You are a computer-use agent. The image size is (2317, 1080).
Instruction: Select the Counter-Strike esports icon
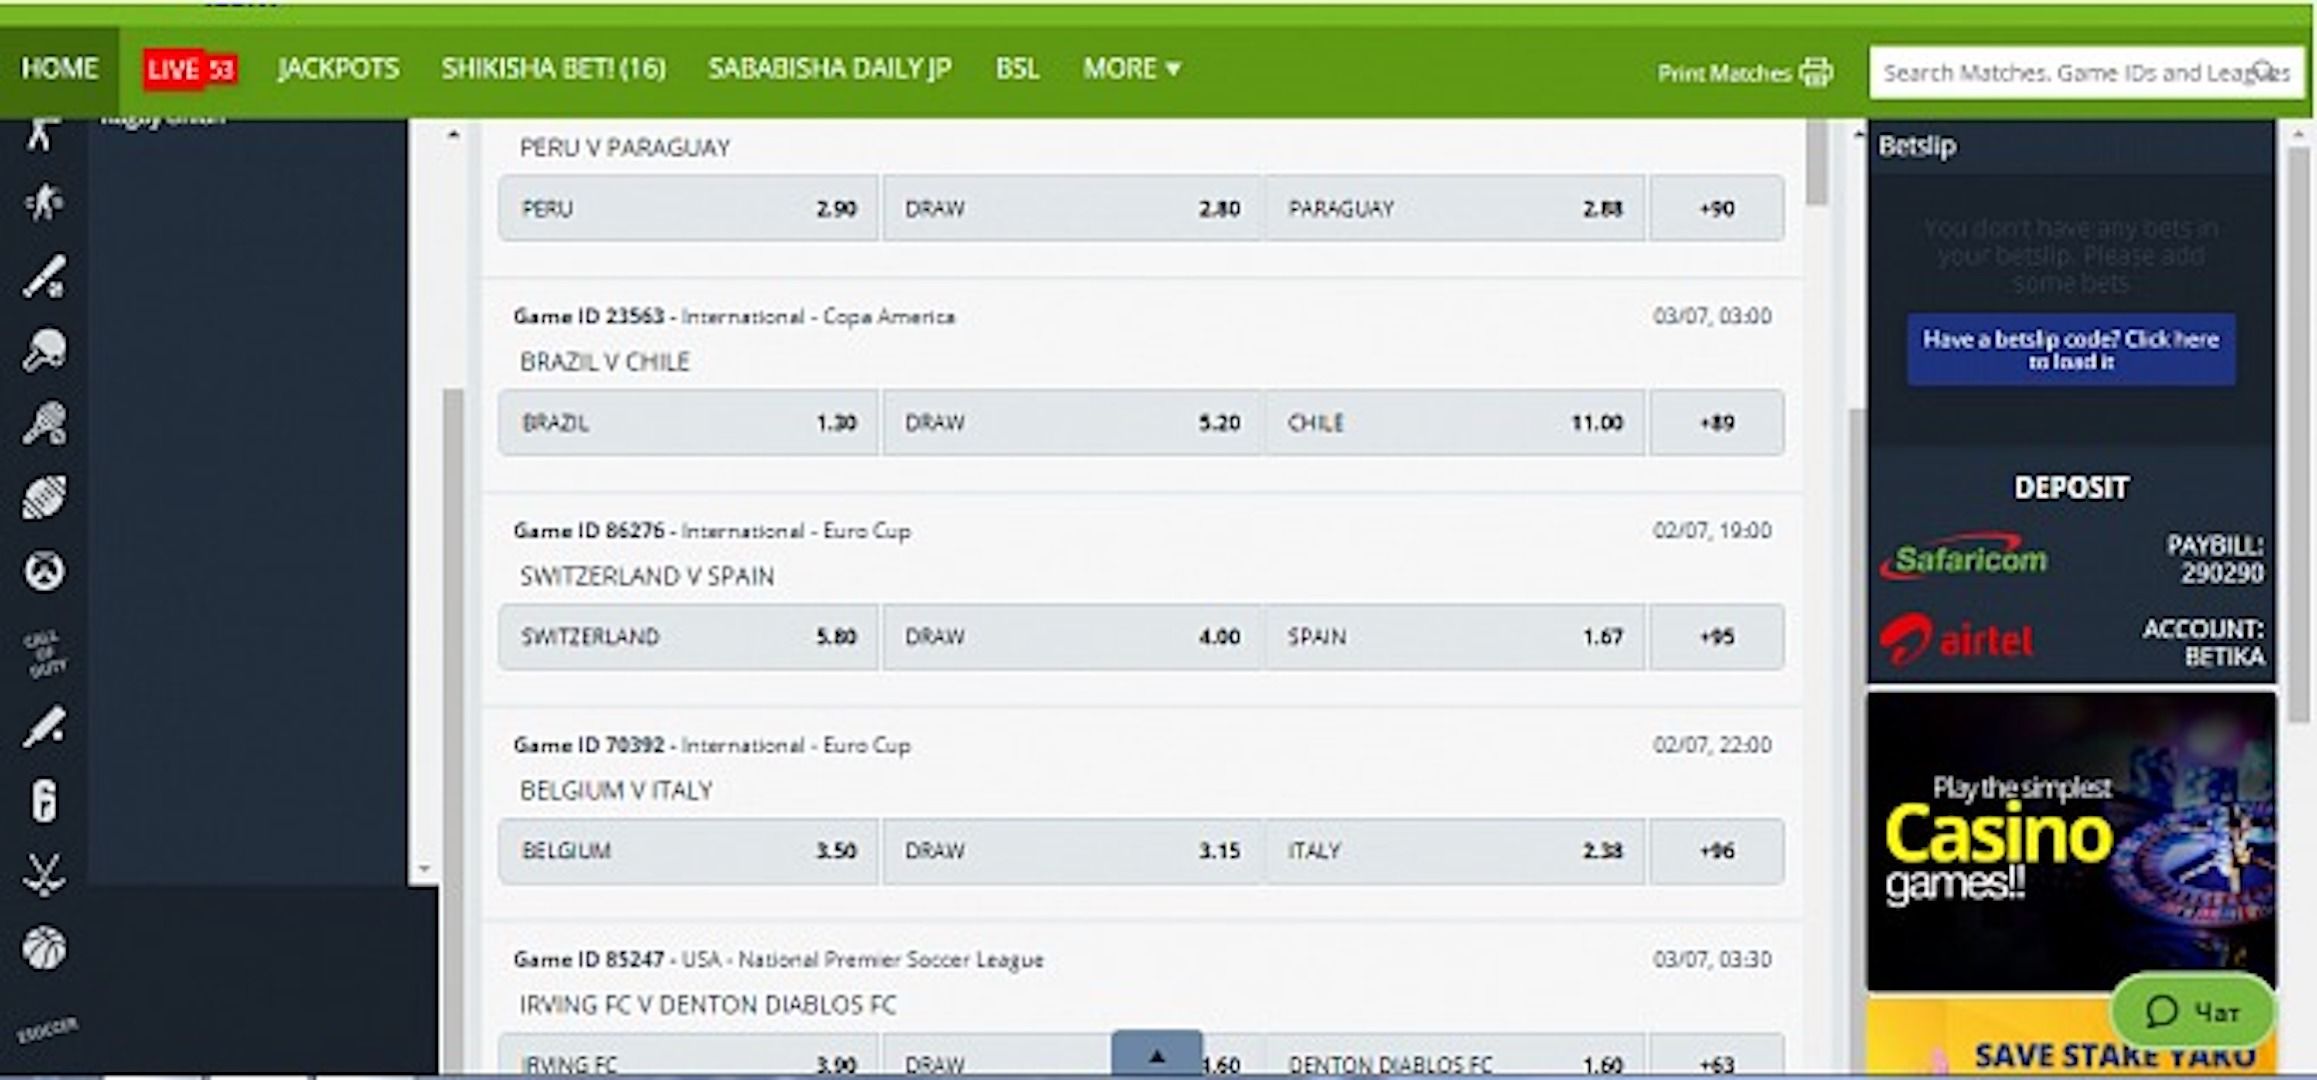pyautogui.click(x=44, y=203)
